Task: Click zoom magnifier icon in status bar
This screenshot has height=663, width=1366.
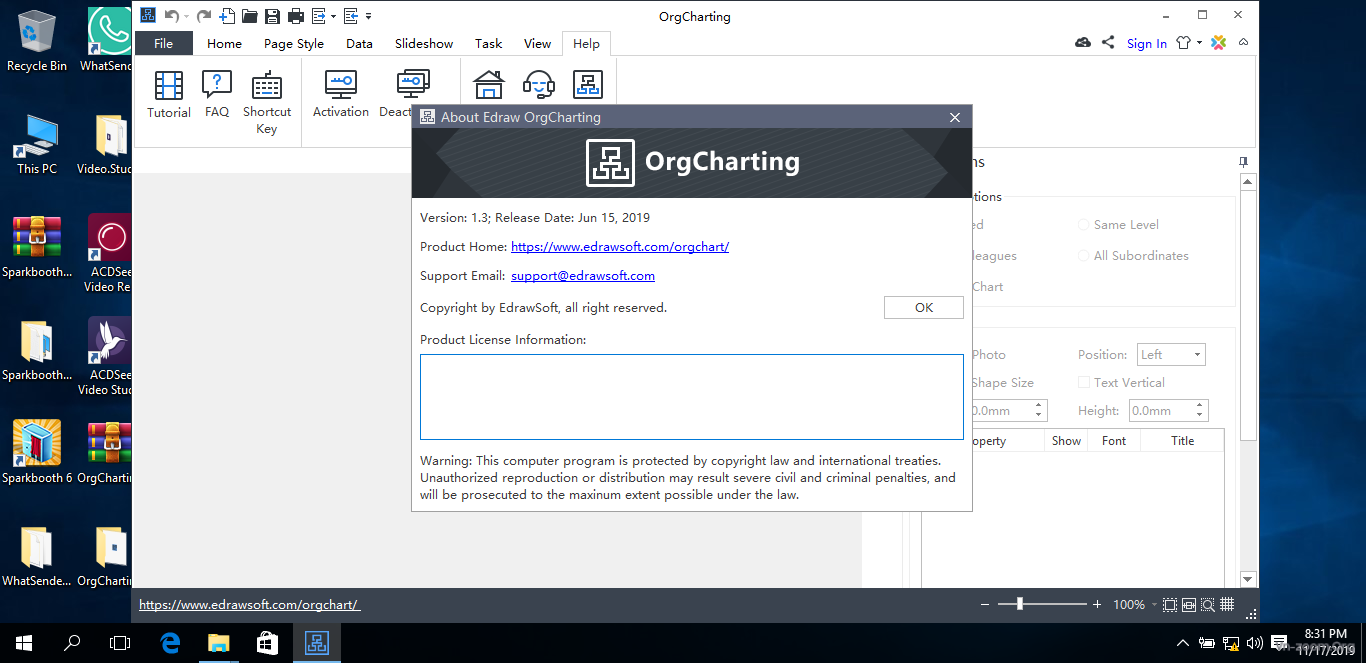Action: click(1208, 605)
